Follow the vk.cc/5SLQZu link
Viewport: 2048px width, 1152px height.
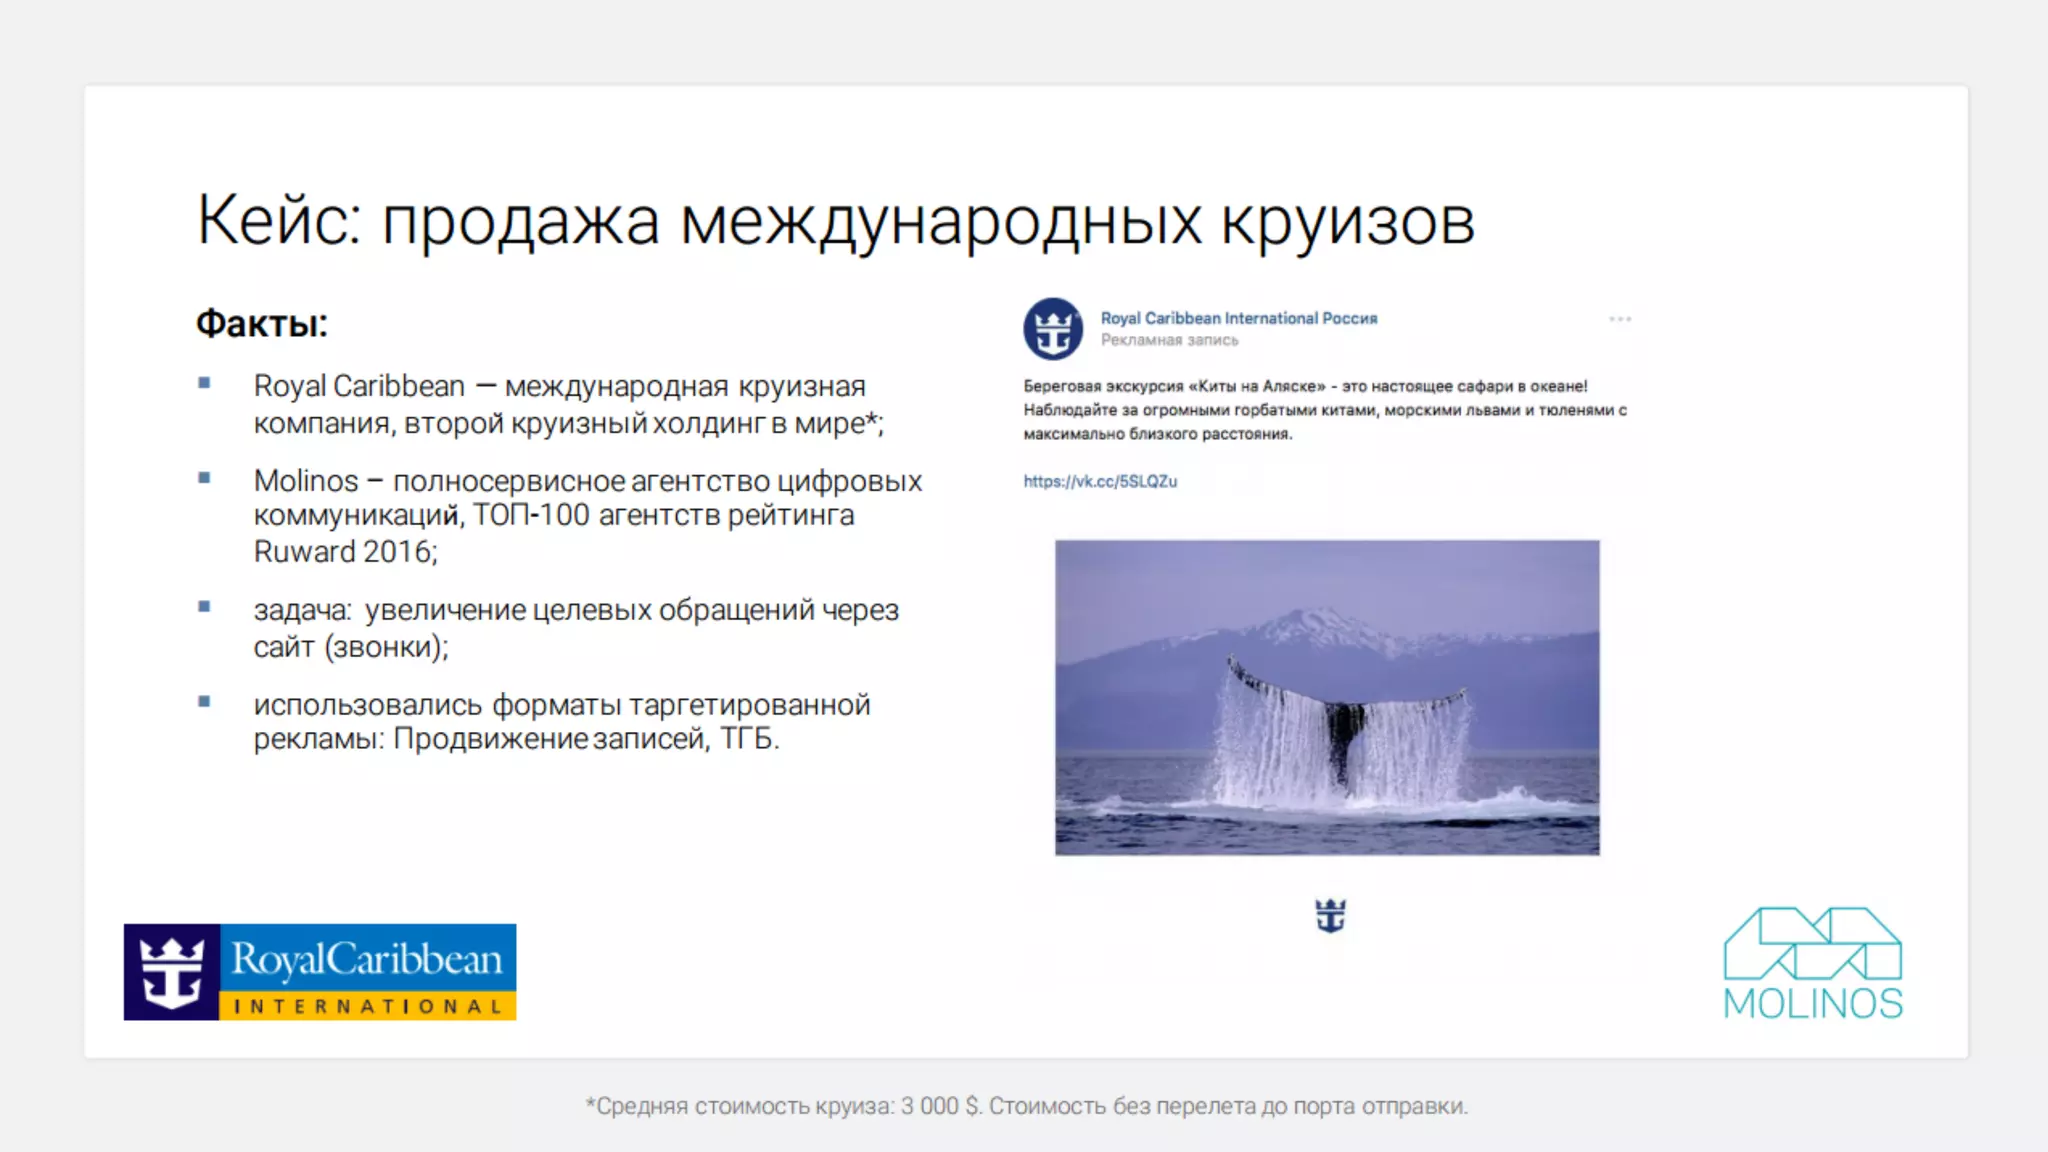1100,481
